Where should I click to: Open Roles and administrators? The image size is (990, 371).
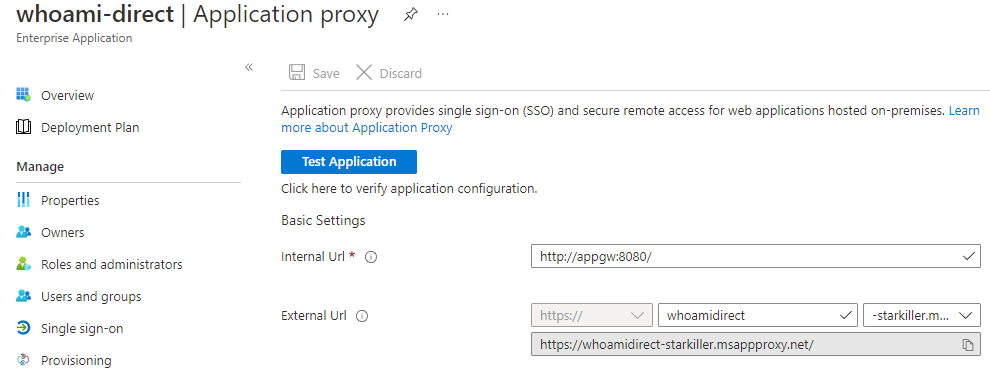point(112,264)
